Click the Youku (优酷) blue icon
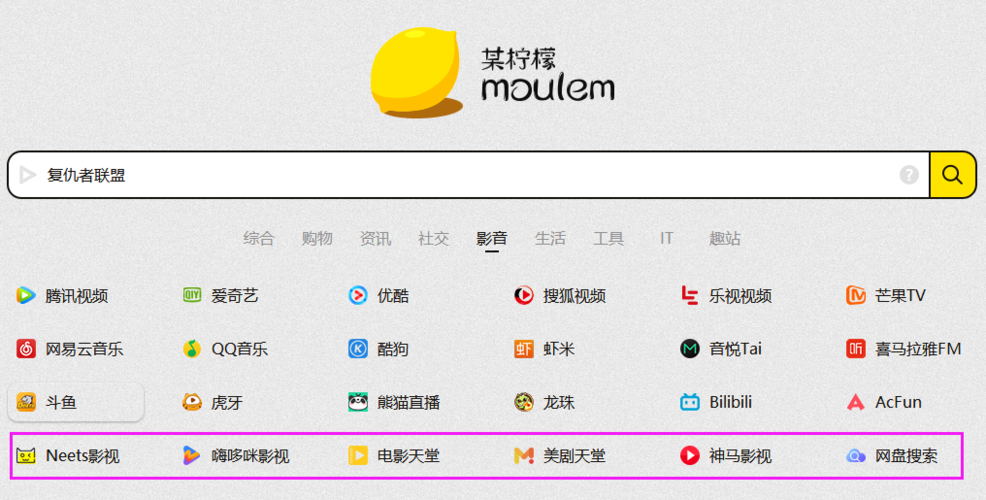 click(x=358, y=295)
